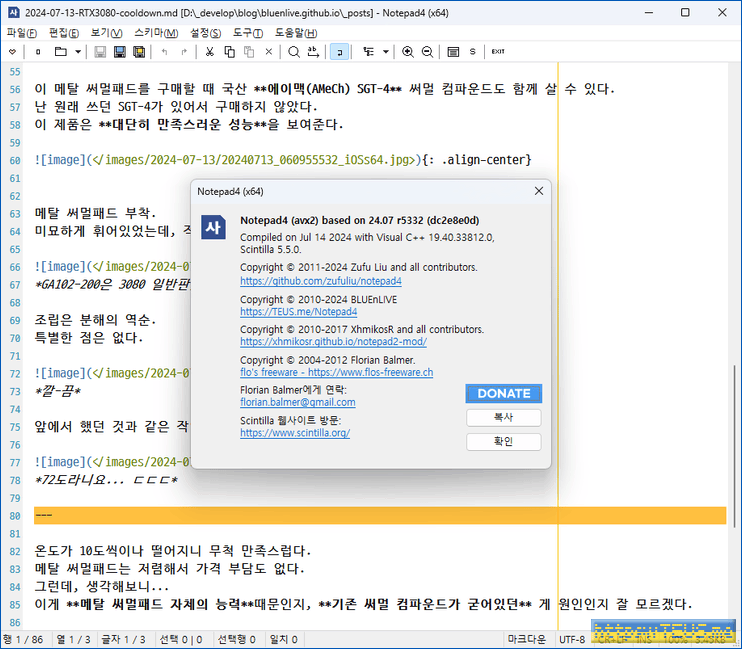Open the 설정(S) menu

205,32
